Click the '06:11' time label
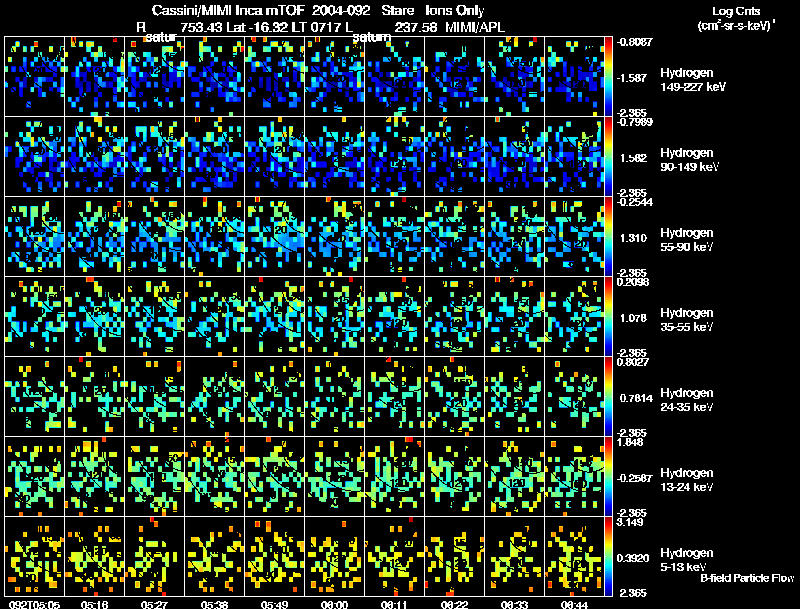800x609 pixels. pyautogui.click(x=394, y=604)
